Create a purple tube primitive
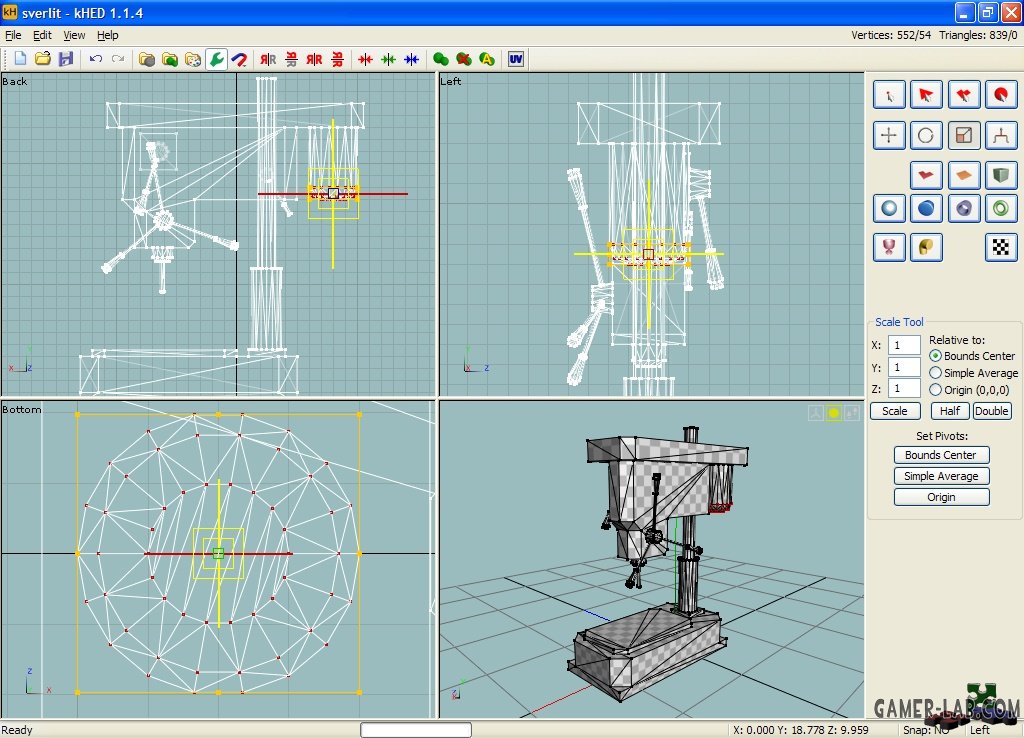Viewport: 1024px width, 738px height. [963, 209]
